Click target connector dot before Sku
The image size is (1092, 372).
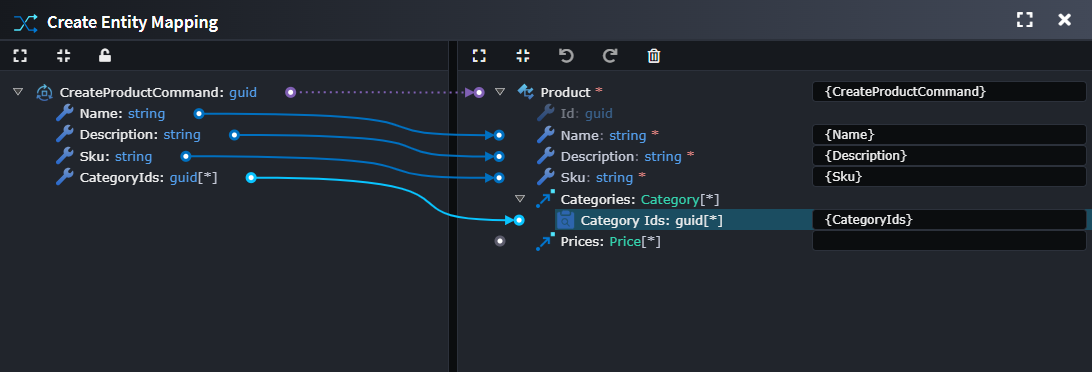[x=499, y=178]
